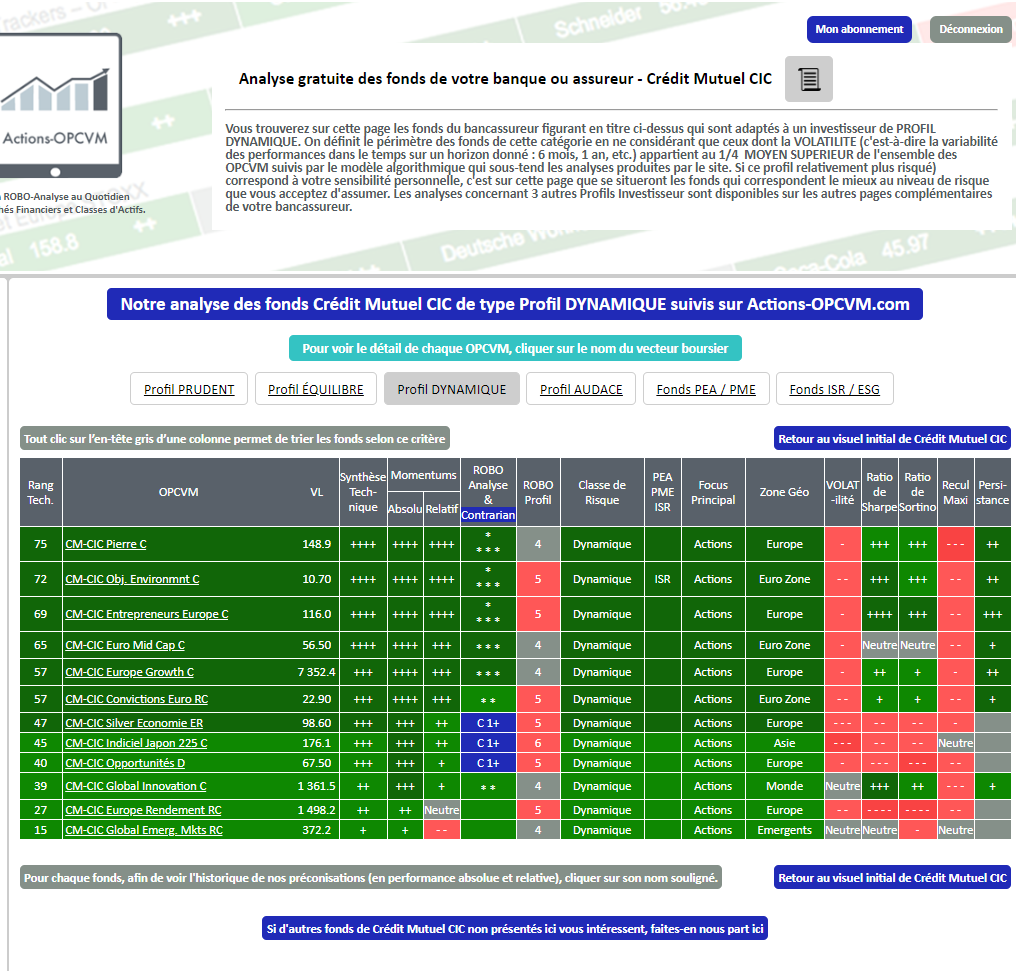Open CM-CIC Entrepreneurs Europe C fund link
Viewport: 1016px width, 971px height.
[x=146, y=614]
